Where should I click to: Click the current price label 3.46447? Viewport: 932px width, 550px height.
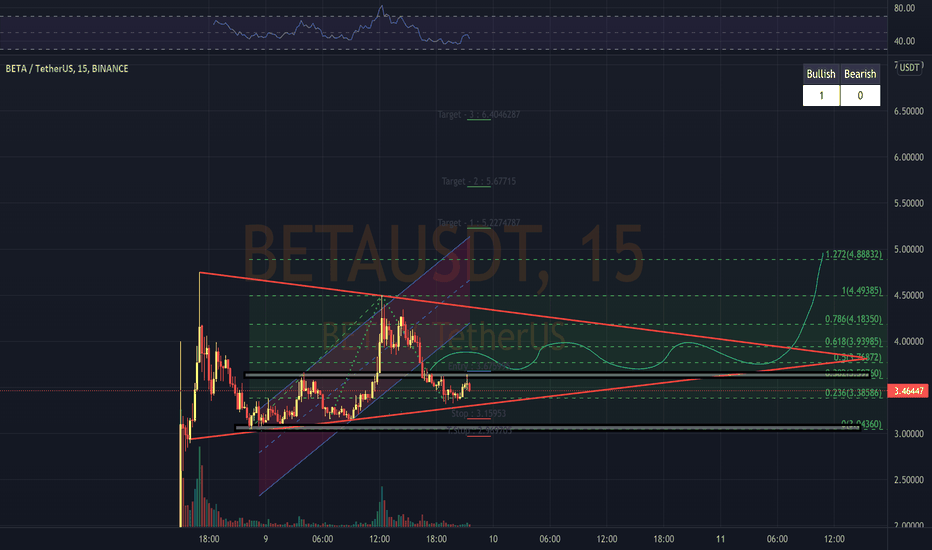908,391
